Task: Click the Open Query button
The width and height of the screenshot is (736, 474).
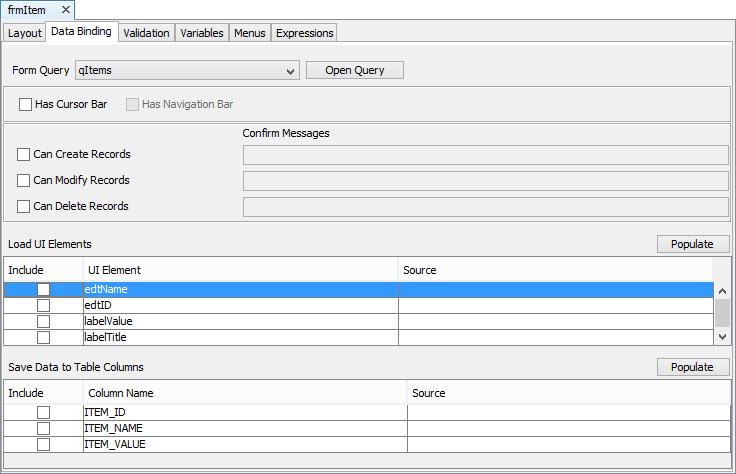Action: 354,70
